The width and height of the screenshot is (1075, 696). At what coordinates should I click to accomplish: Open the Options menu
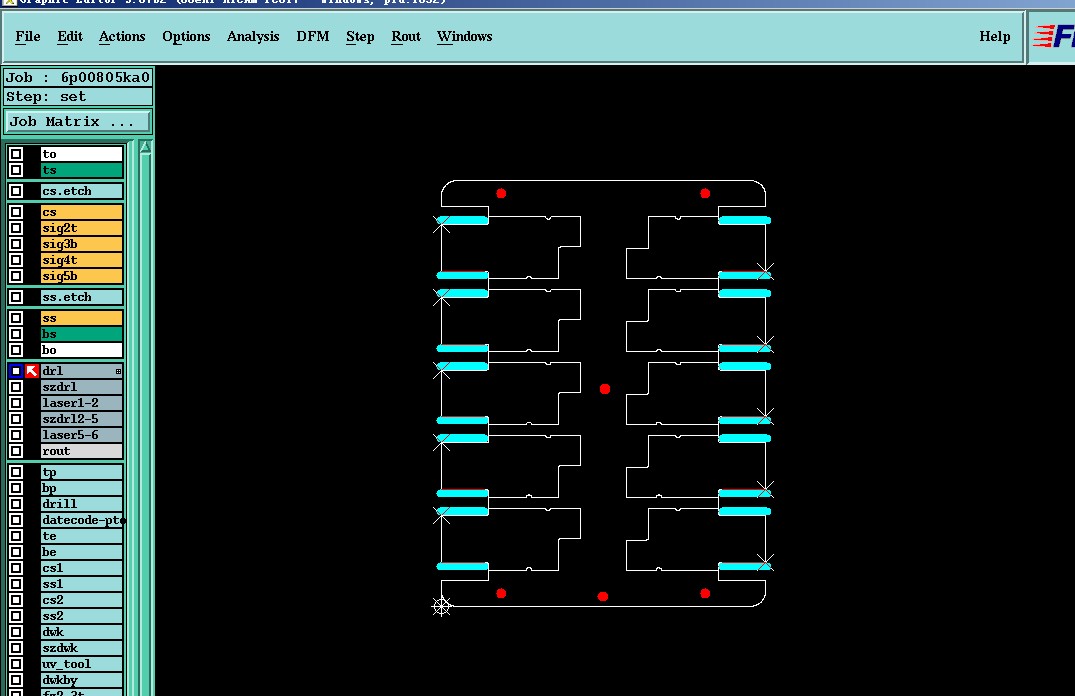tap(186, 36)
